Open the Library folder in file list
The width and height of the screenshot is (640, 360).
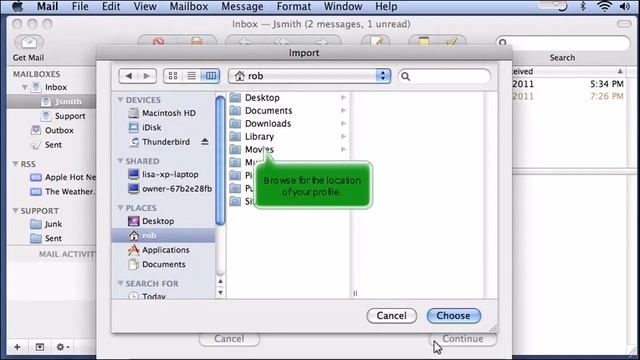pos(287,137)
